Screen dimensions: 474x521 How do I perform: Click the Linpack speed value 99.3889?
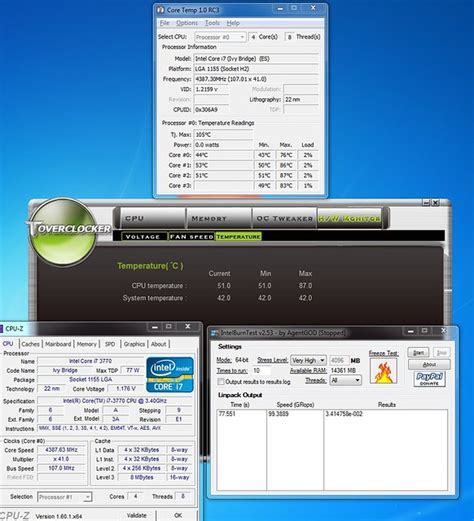point(278,414)
